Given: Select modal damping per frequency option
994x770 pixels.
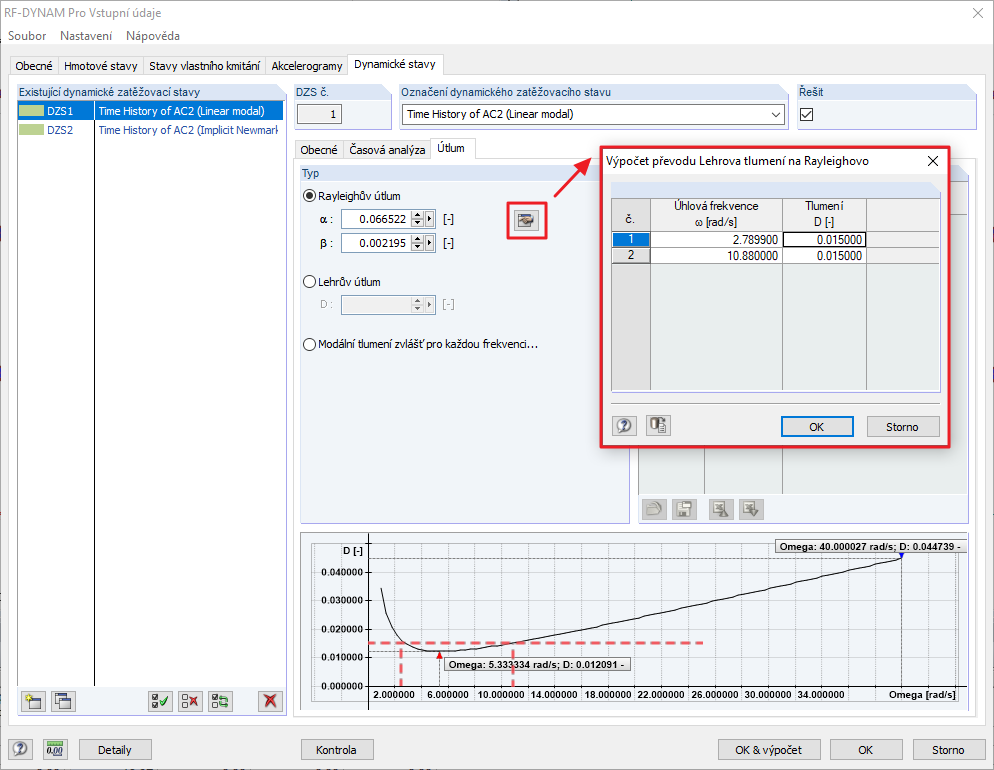Looking at the screenshot, I should tap(309, 344).
